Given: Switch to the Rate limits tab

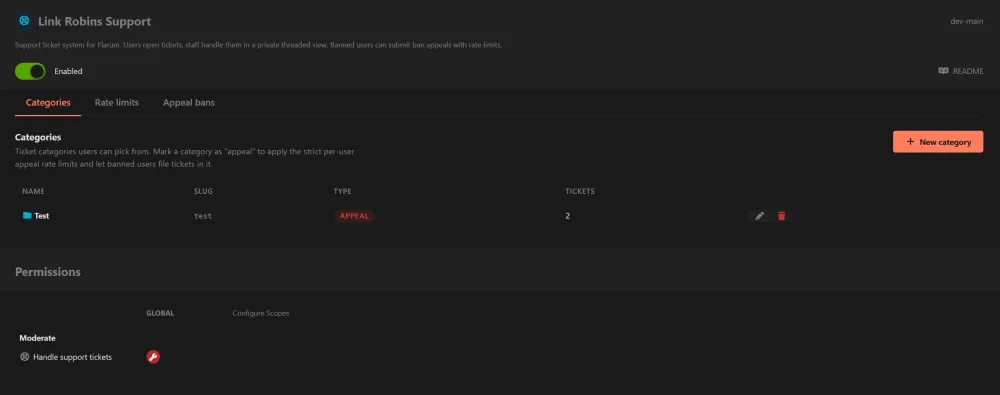Looking at the screenshot, I should [x=117, y=102].
